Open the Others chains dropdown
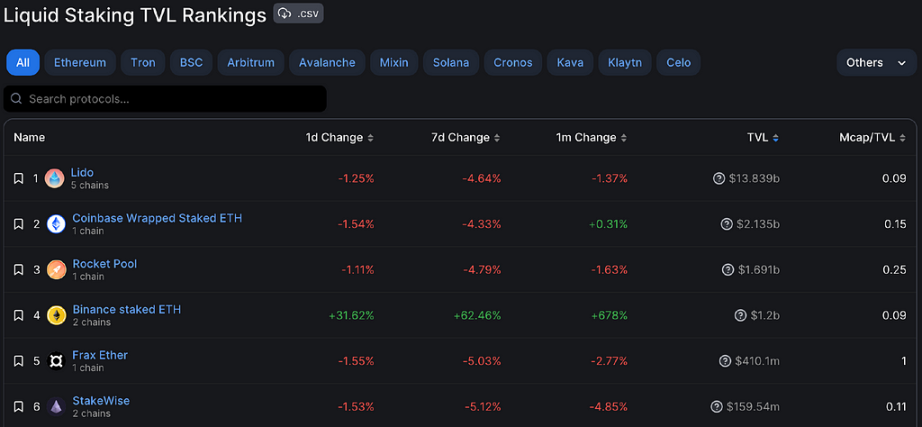Viewport: 922px width, 427px height. click(x=876, y=62)
